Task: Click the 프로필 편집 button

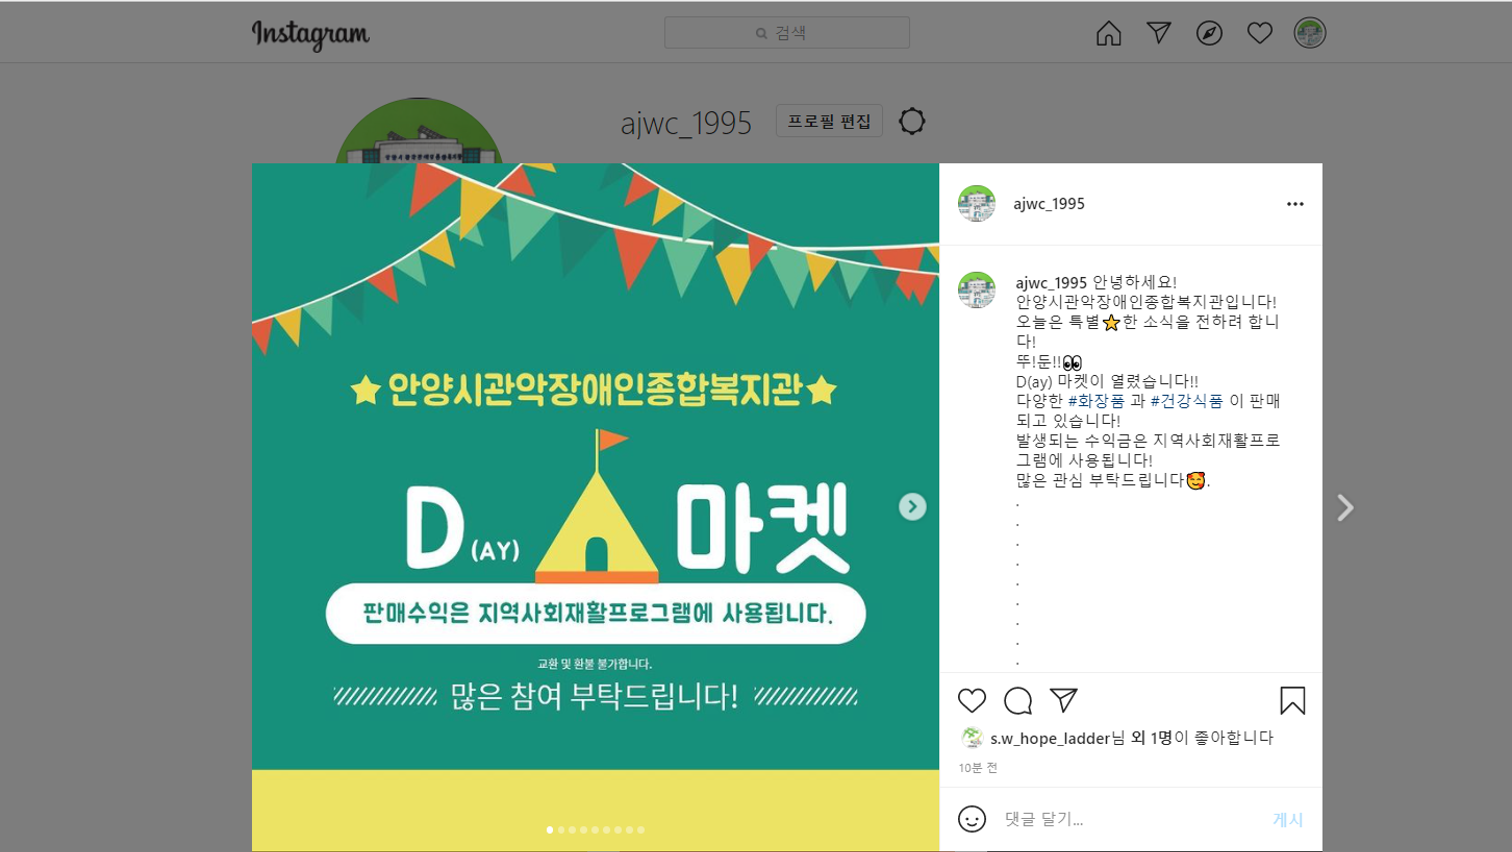Action: point(829,121)
